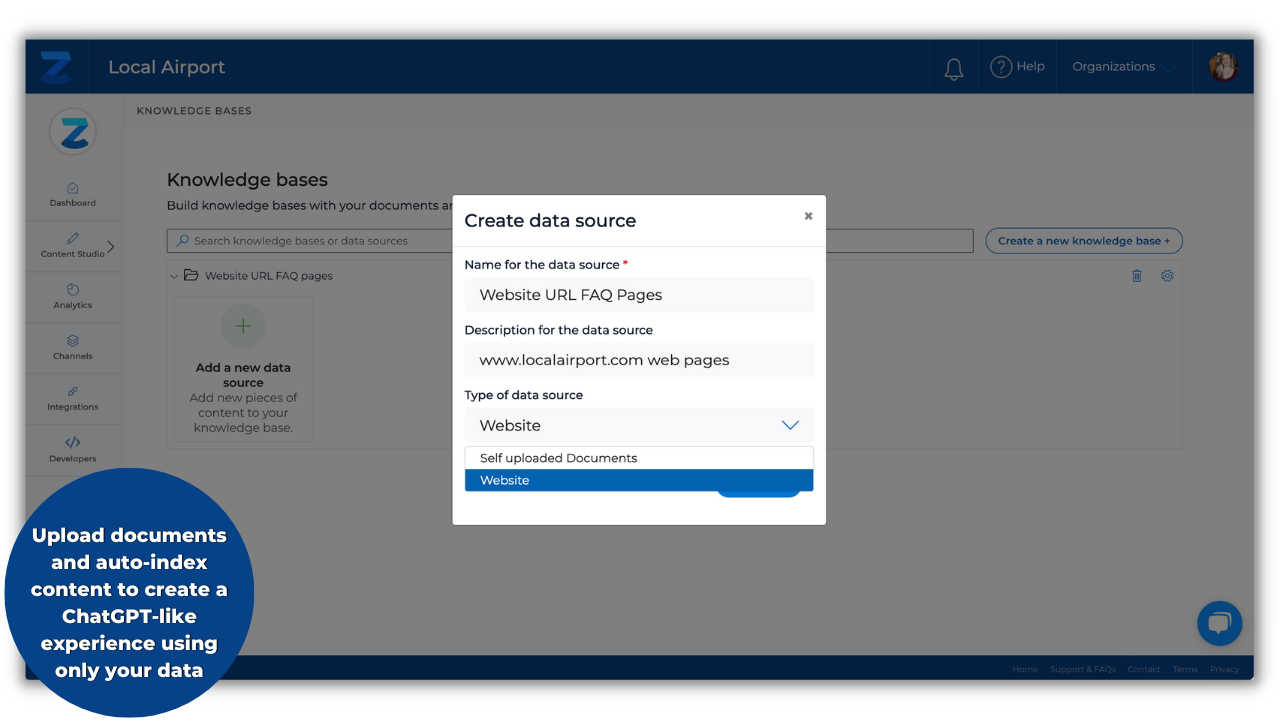The image size is (1280, 720).
Task: Open knowledge base settings gear
Action: [x=1167, y=275]
